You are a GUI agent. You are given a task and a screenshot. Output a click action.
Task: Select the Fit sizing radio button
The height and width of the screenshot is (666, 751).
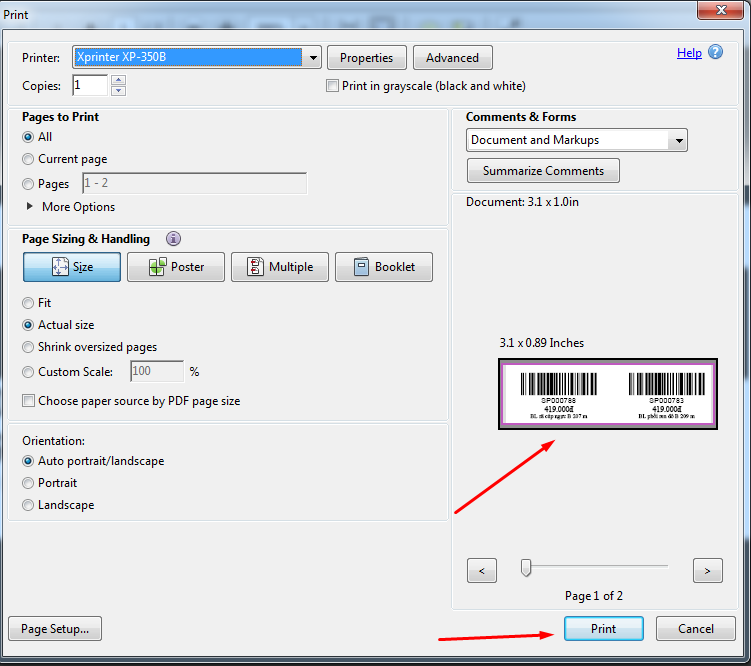[x=28, y=303]
